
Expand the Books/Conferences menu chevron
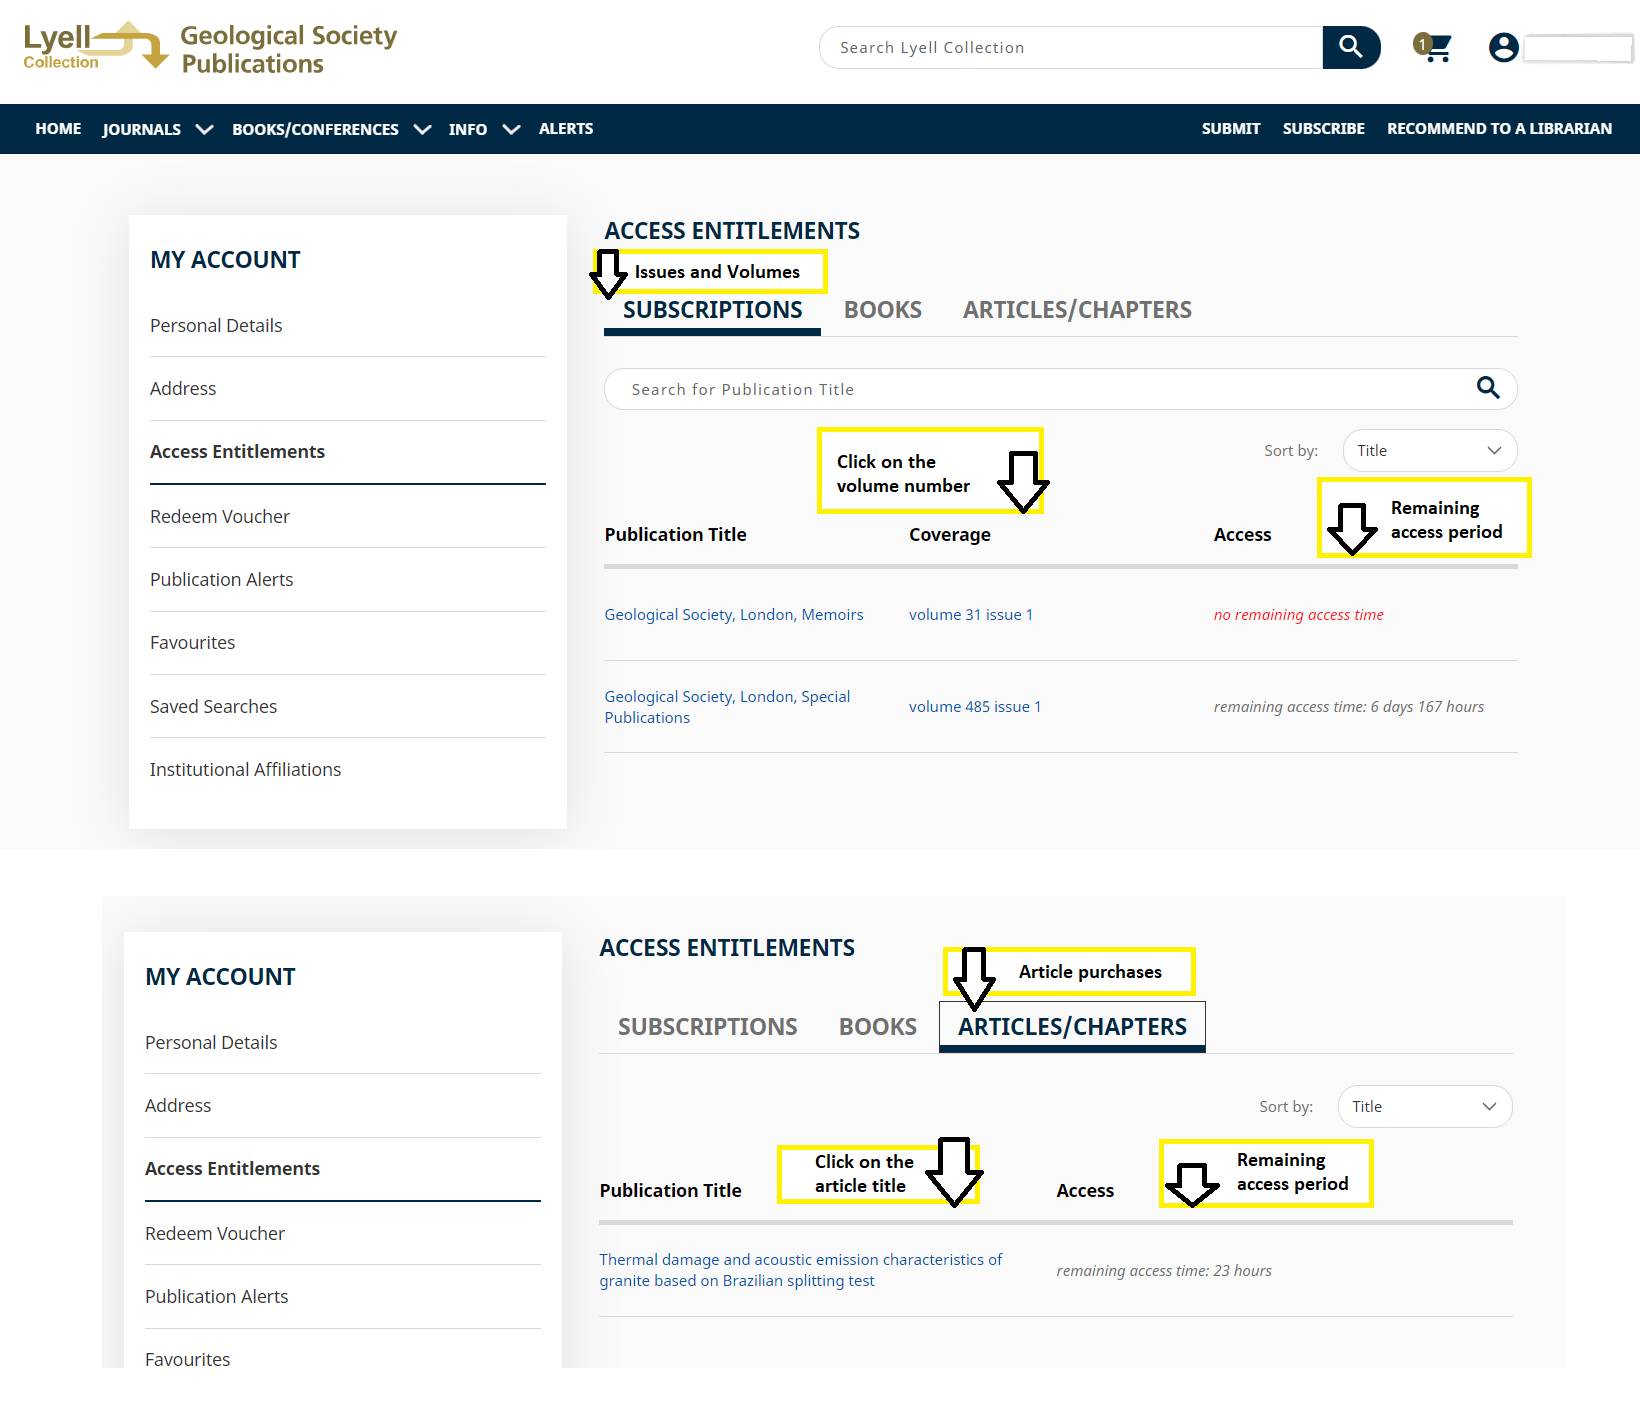422,129
